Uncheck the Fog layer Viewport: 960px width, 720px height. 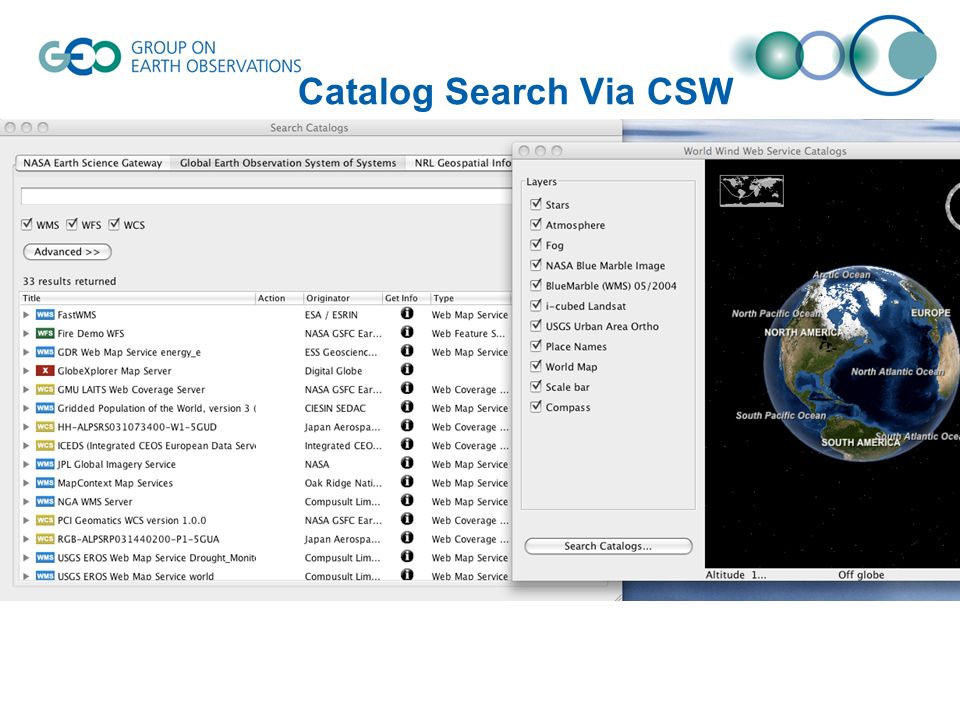(536, 244)
